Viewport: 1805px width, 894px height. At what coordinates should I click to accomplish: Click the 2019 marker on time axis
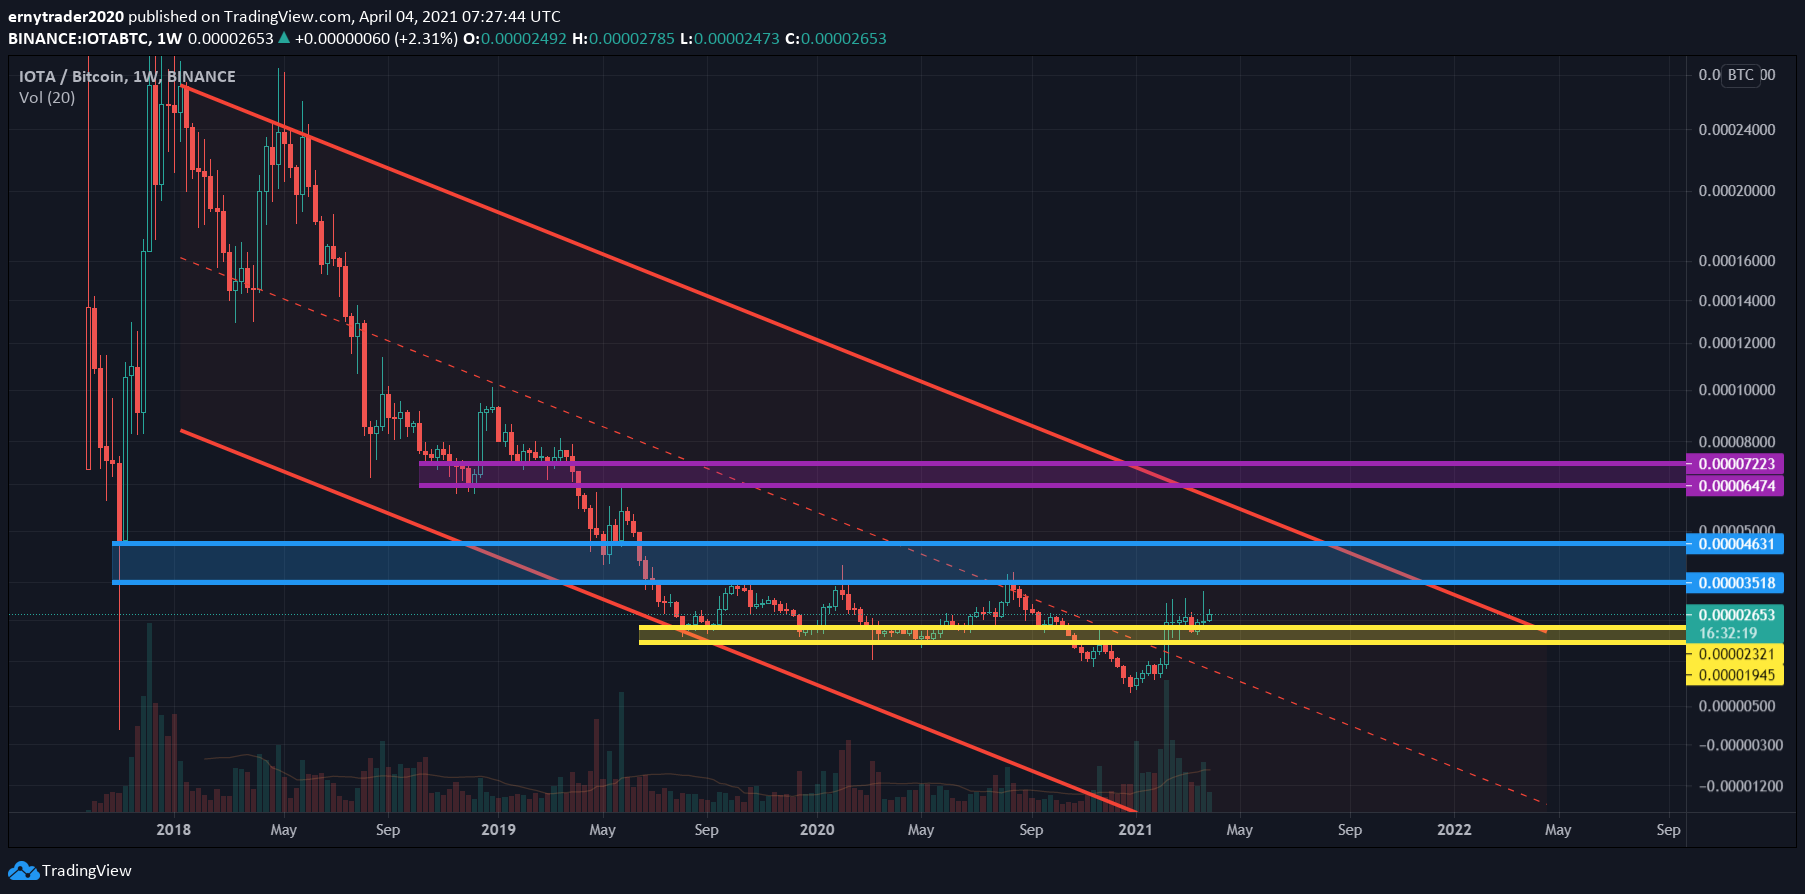click(x=498, y=830)
